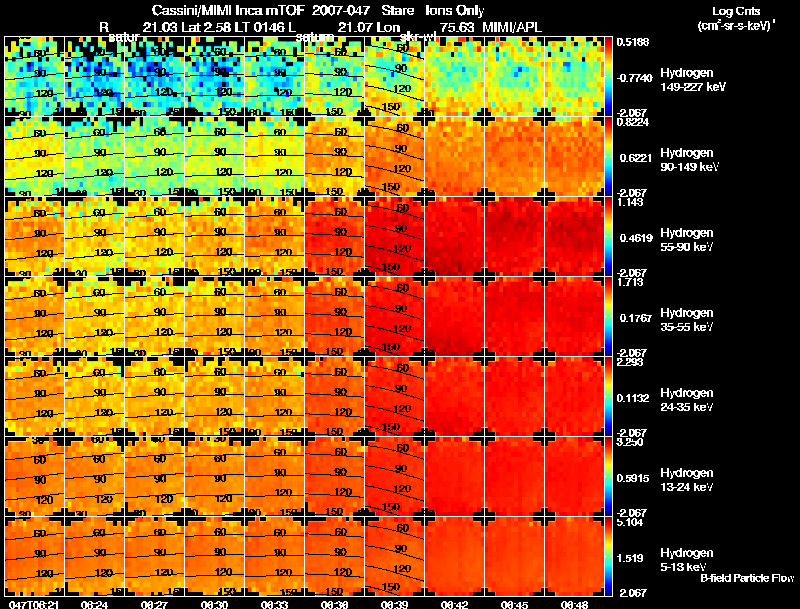This screenshot has width=800, height=609.
Task: Open the 13-24 keV panel at 06:36
Action: click(334, 477)
